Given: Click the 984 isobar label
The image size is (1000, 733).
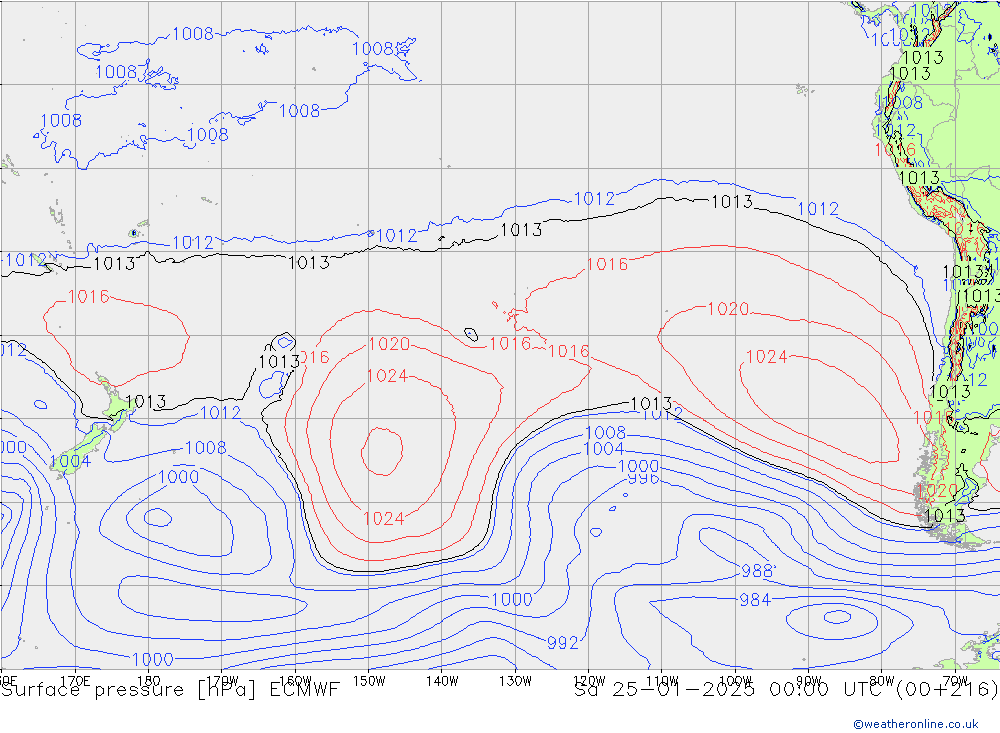Looking at the screenshot, I should pos(755,600).
